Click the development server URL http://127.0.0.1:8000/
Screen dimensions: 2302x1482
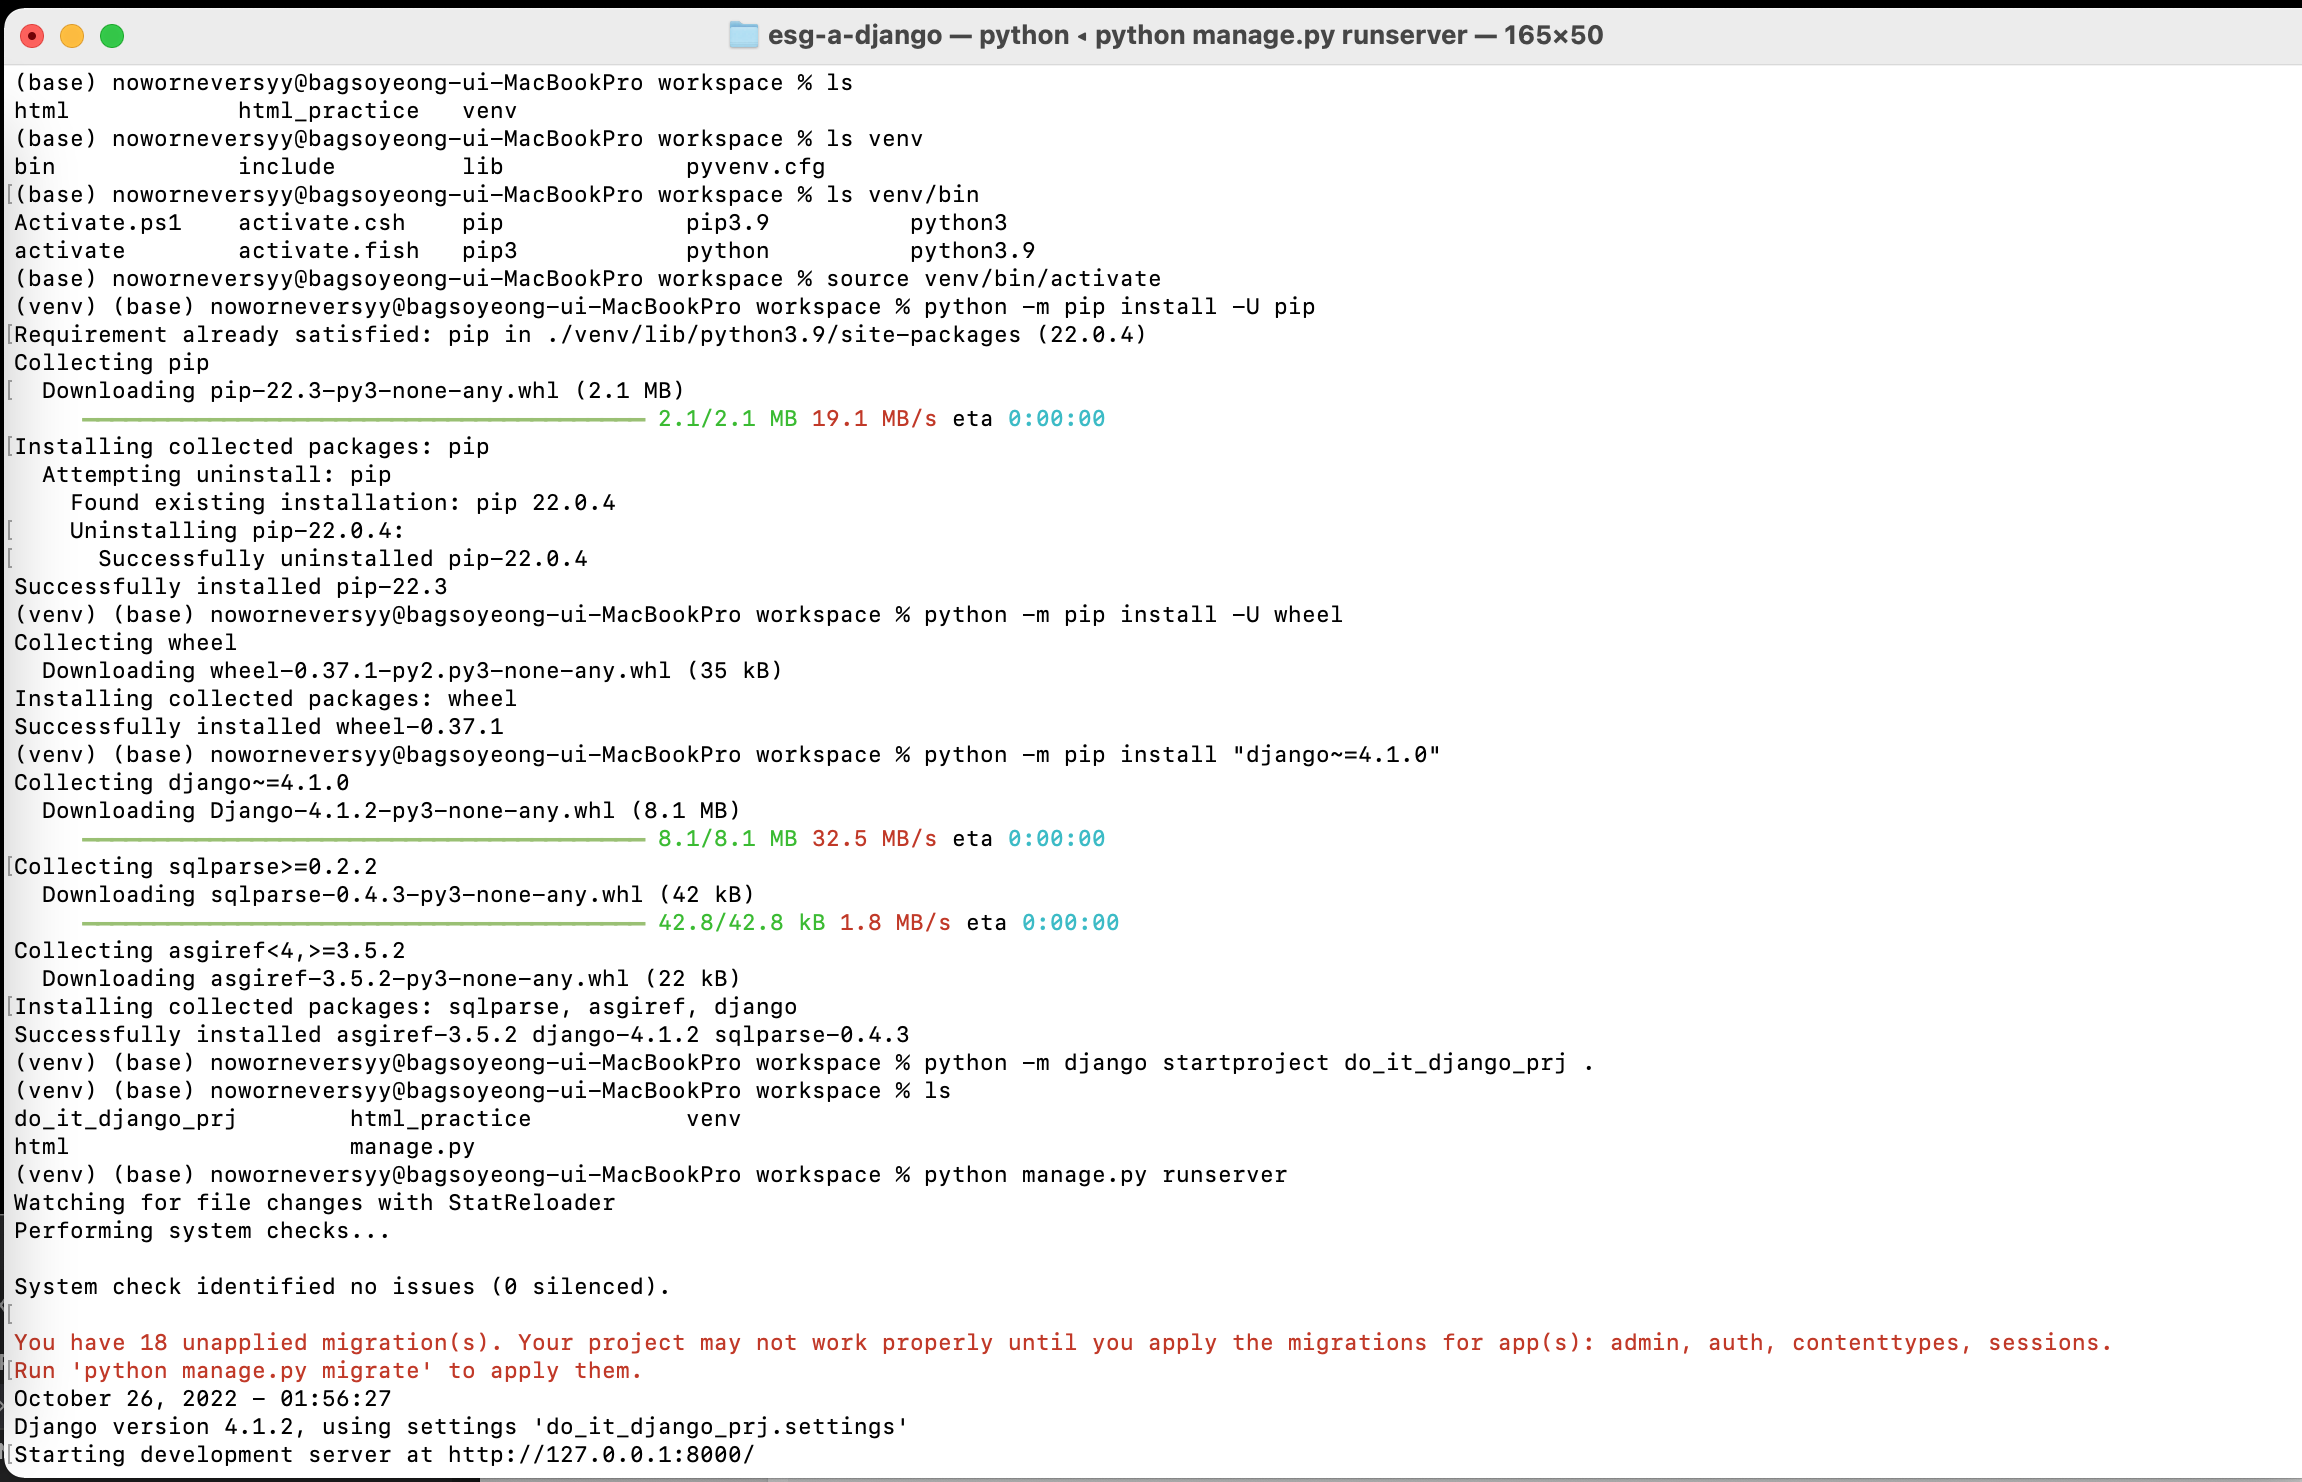(x=601, y=1455)
